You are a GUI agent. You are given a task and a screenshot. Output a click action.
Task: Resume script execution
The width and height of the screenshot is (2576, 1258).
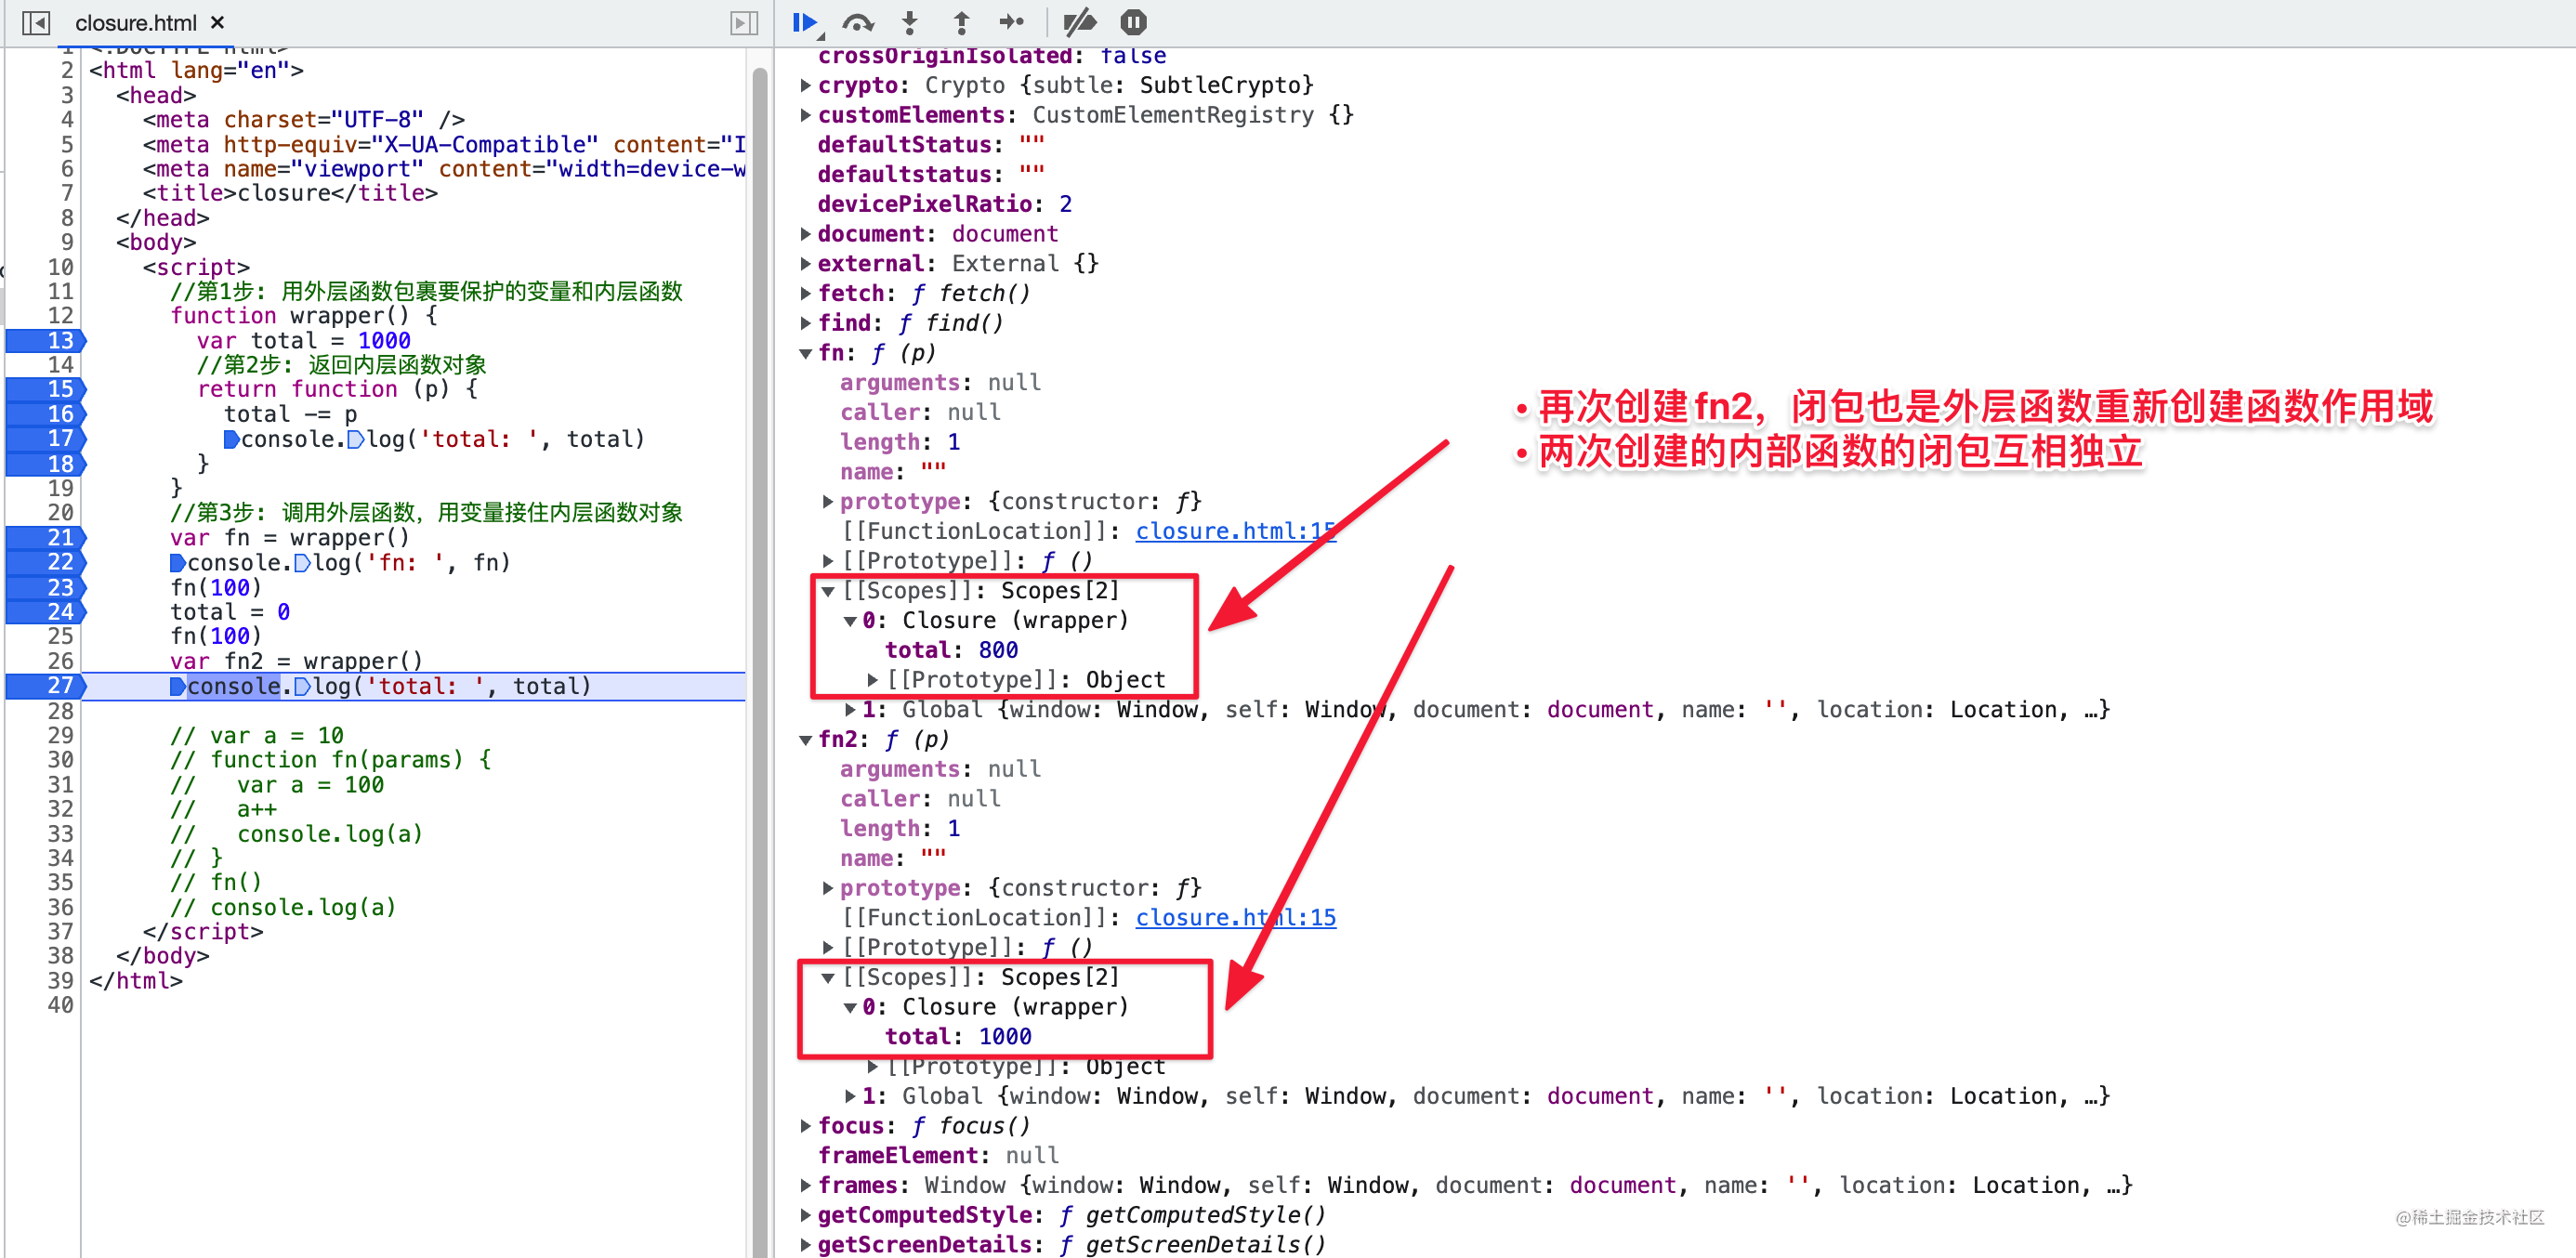805,22
